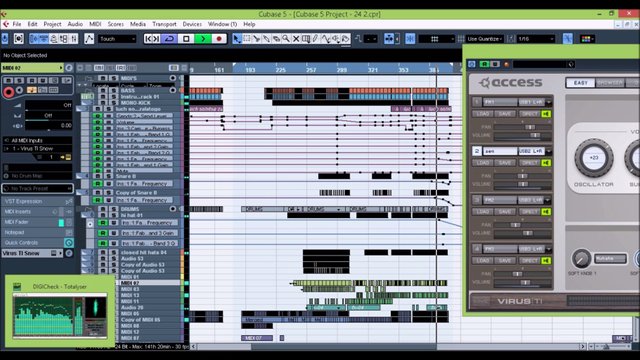Open the File menu
640x360 pixels.
[17, 24]
